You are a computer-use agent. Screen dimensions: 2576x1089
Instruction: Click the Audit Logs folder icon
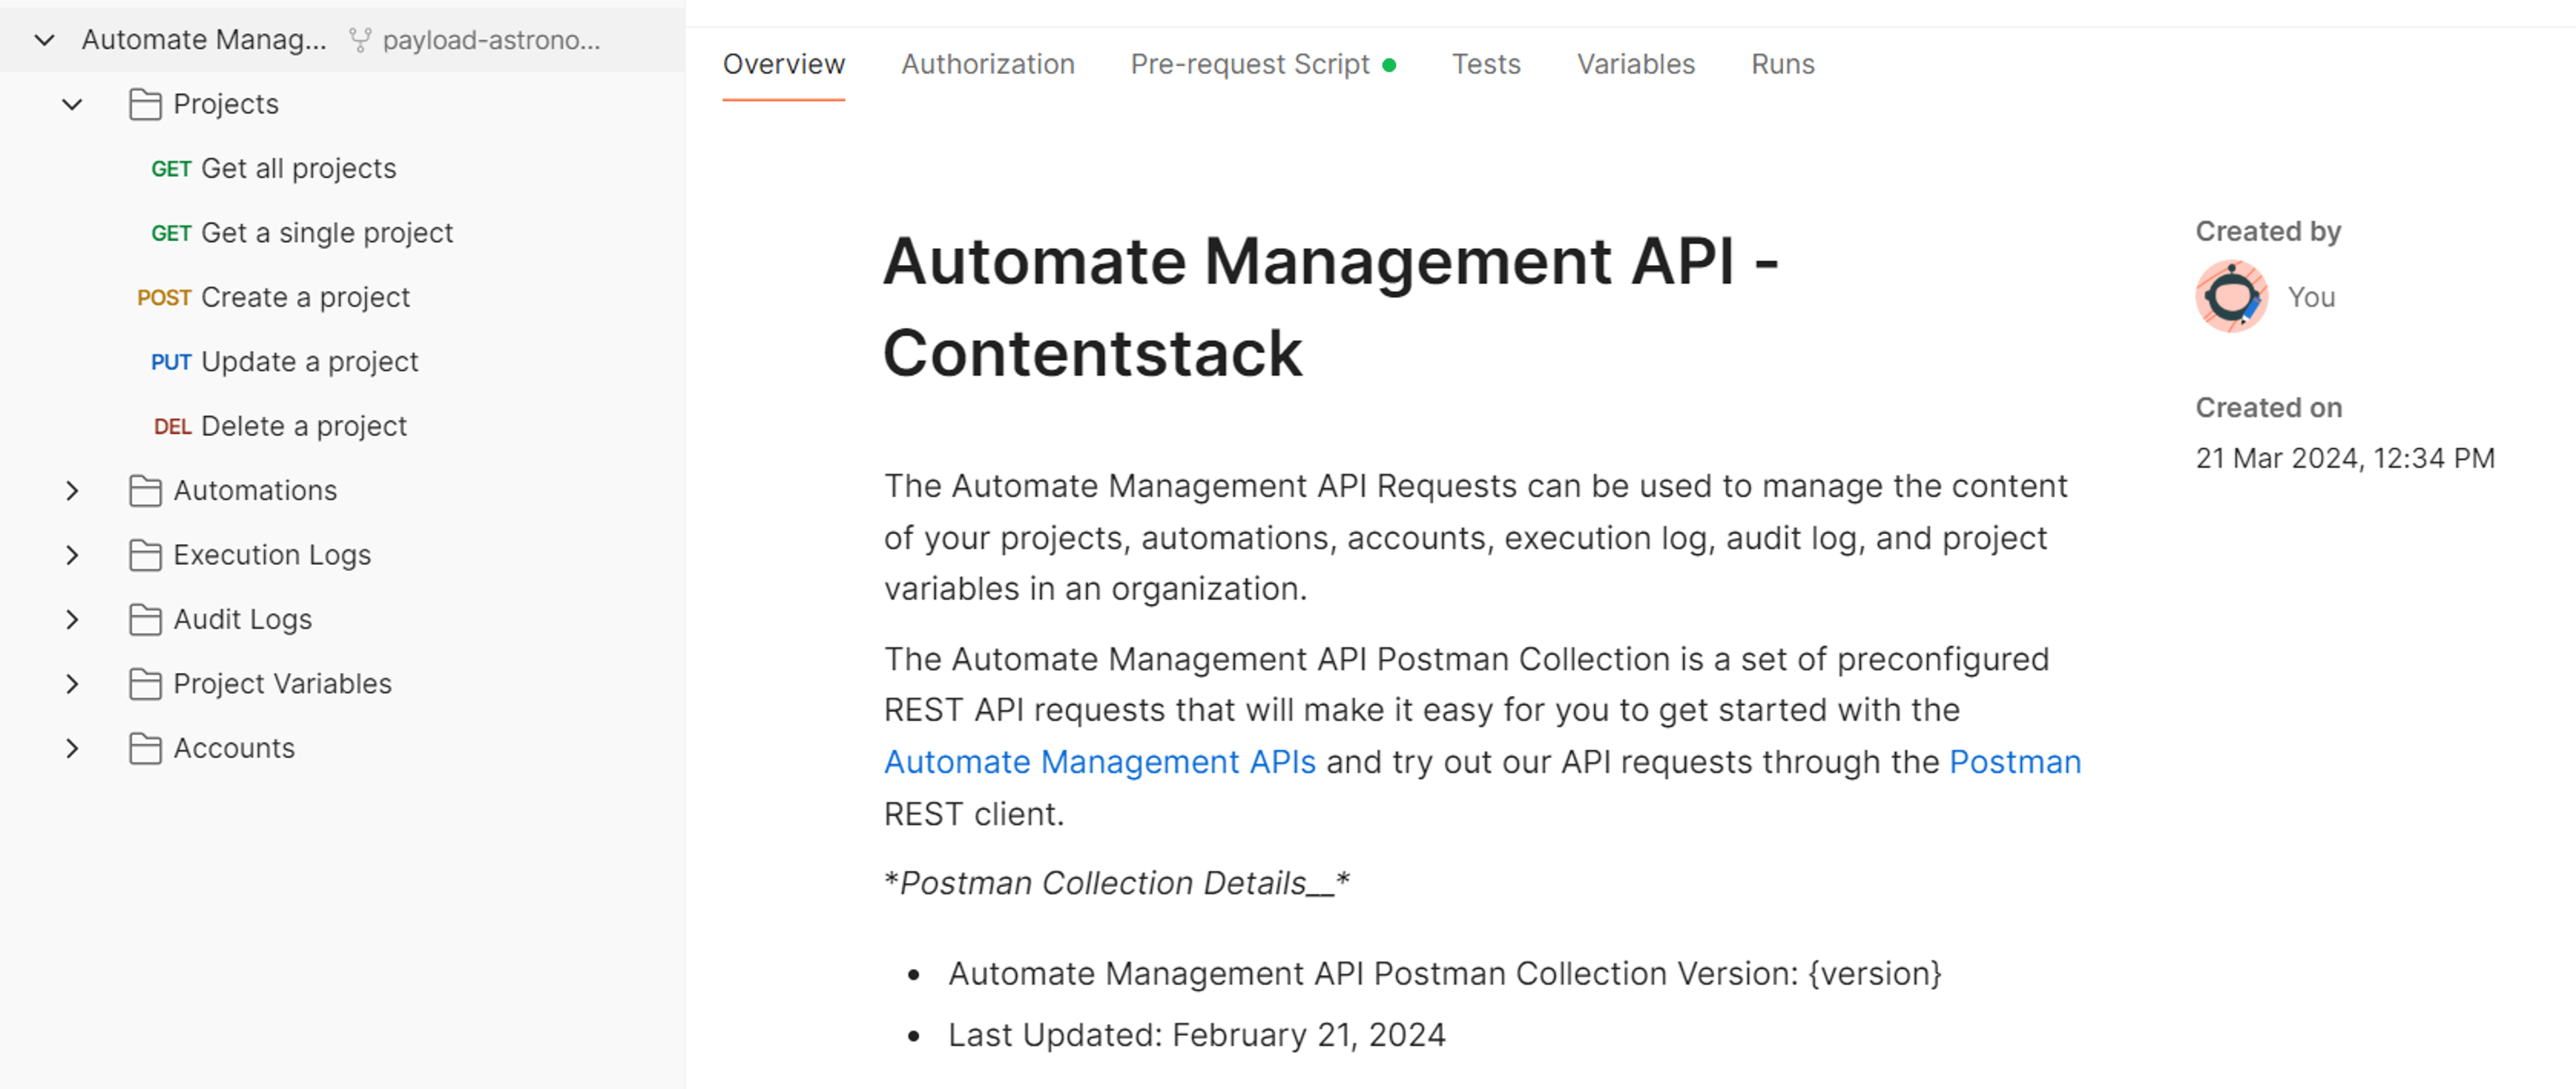click(145, 620)
